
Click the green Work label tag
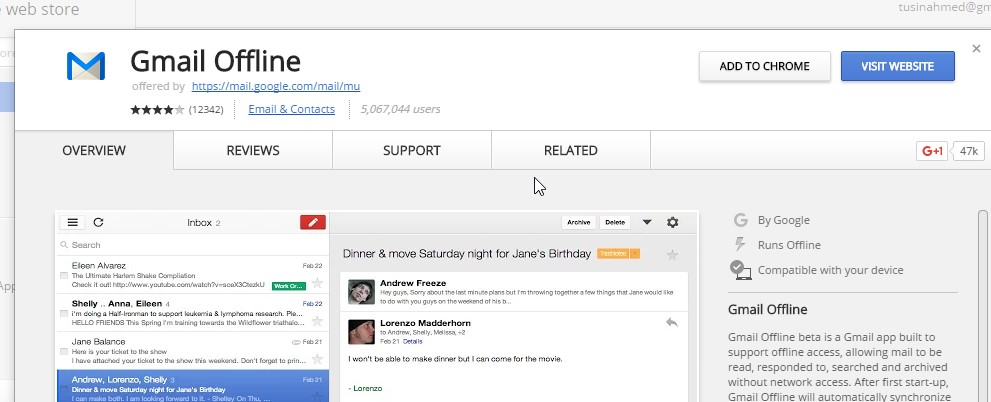click(289, 286)
